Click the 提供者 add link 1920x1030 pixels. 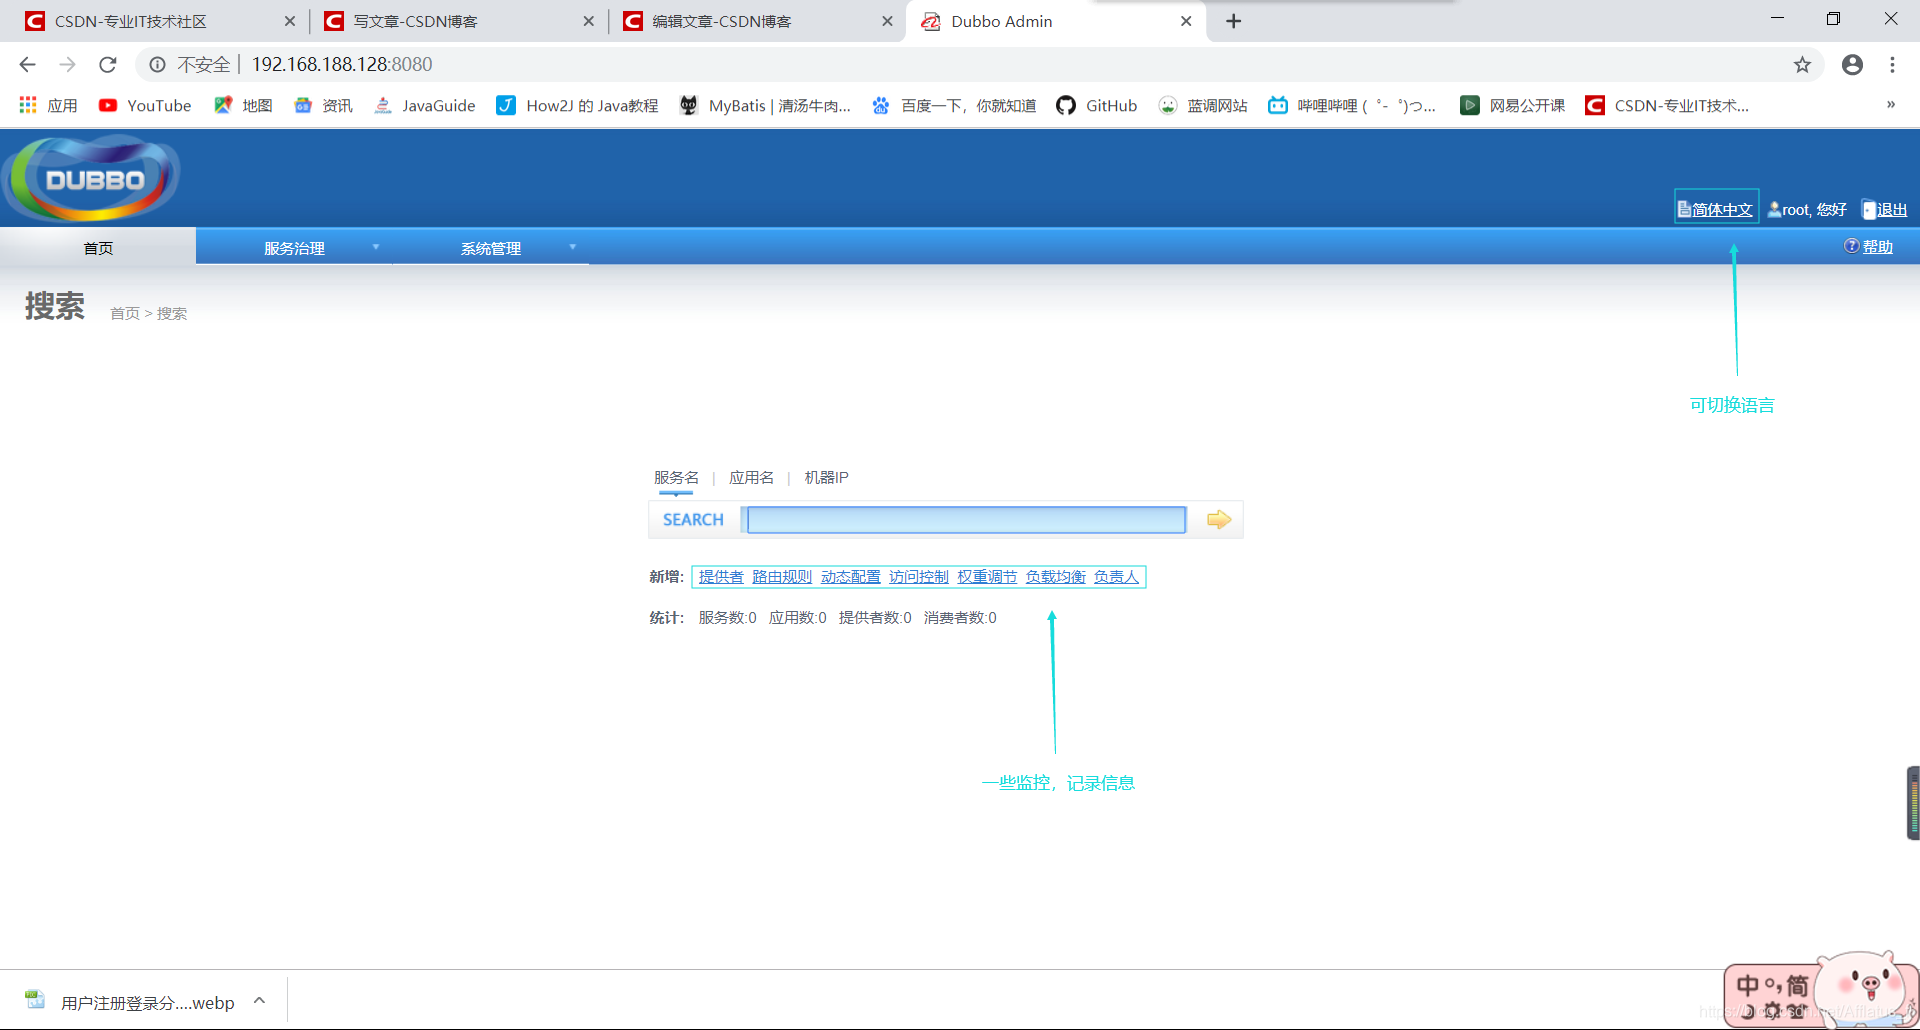(721, 576)
